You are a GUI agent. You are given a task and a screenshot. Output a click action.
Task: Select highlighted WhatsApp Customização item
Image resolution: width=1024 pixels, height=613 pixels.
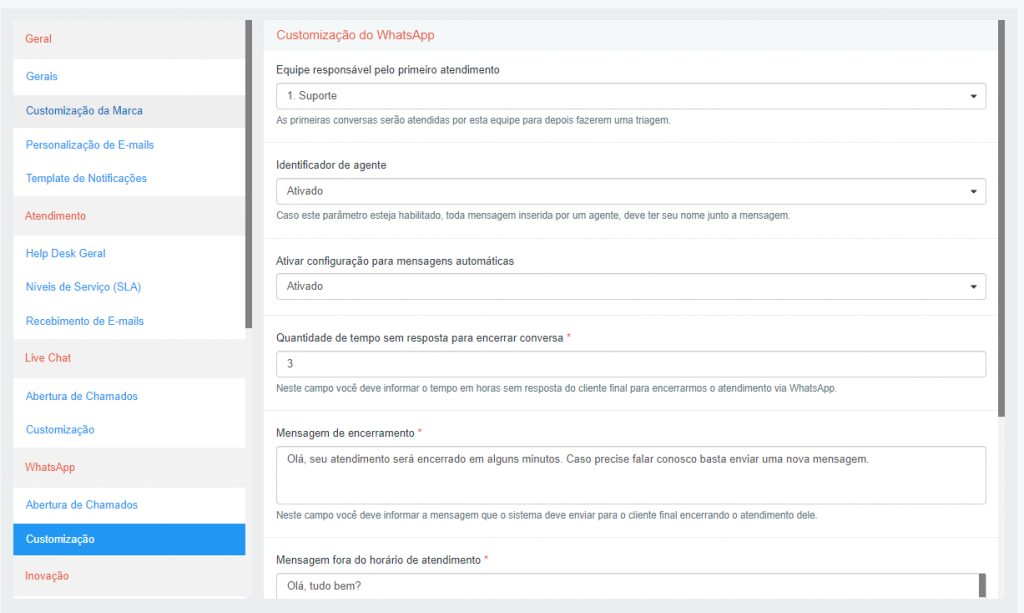pyautogui.click(x=129, y=539)
